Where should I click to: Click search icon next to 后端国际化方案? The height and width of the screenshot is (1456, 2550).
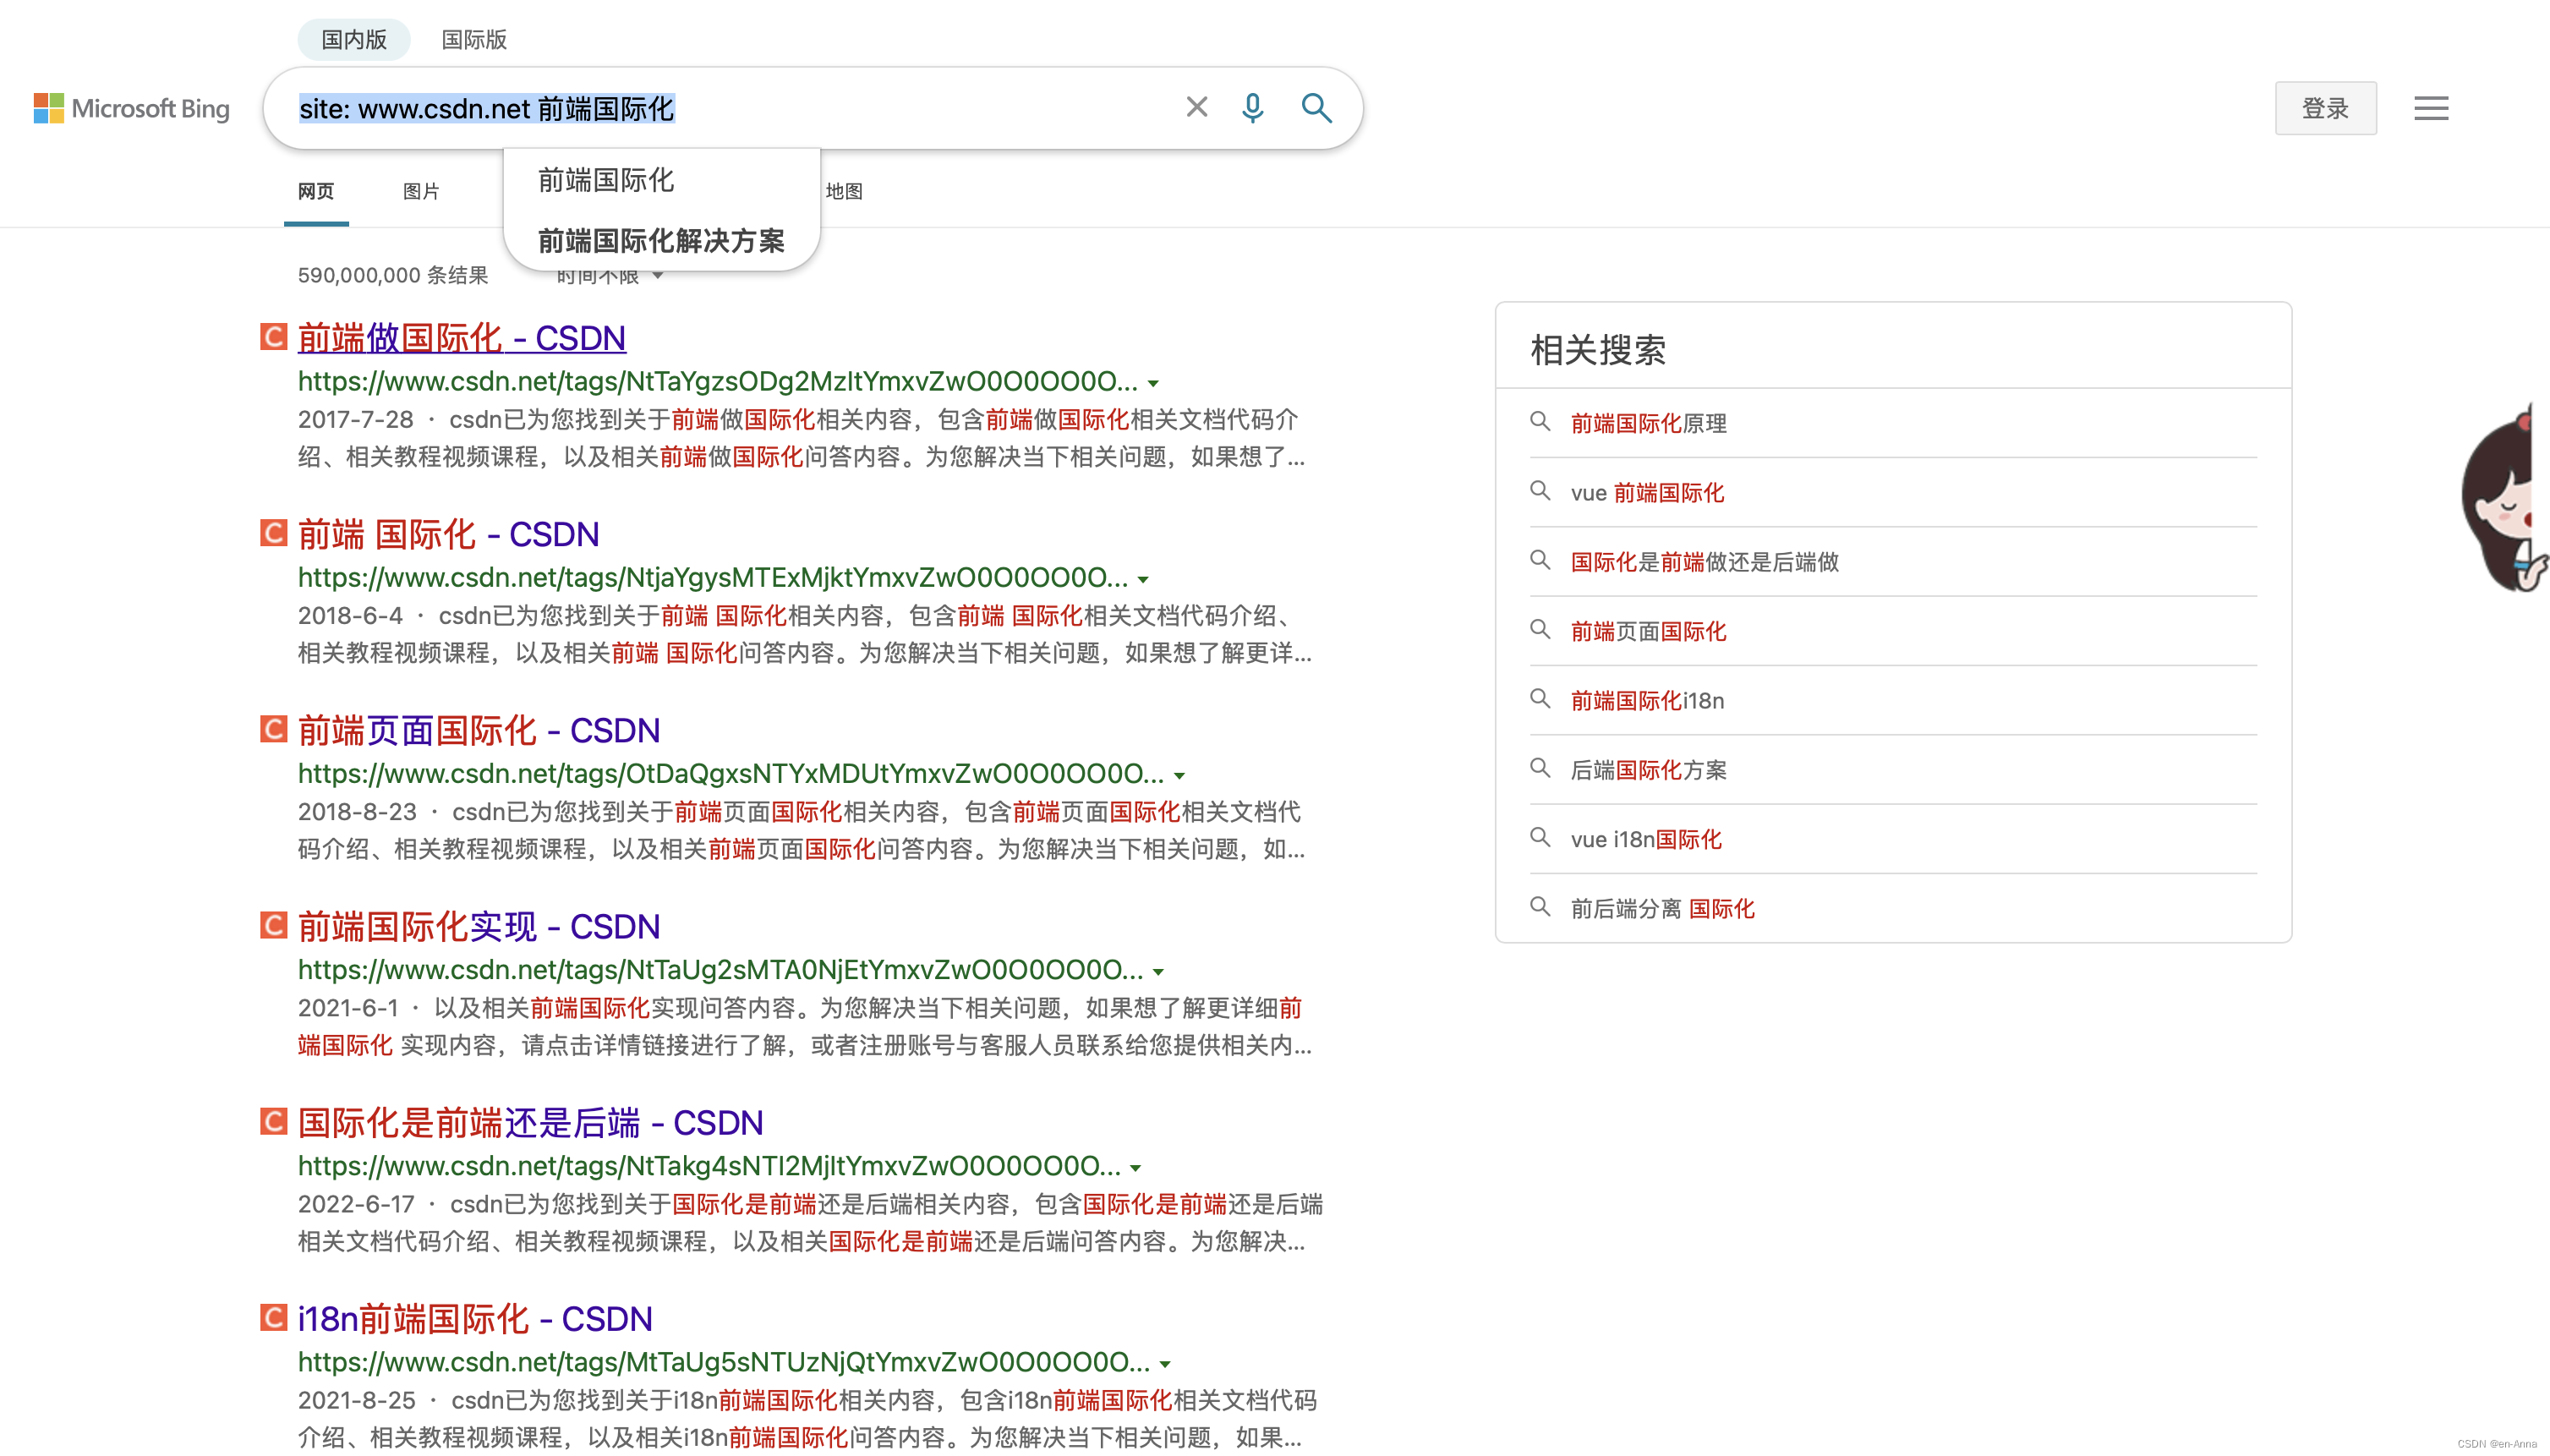(1540, 768)
